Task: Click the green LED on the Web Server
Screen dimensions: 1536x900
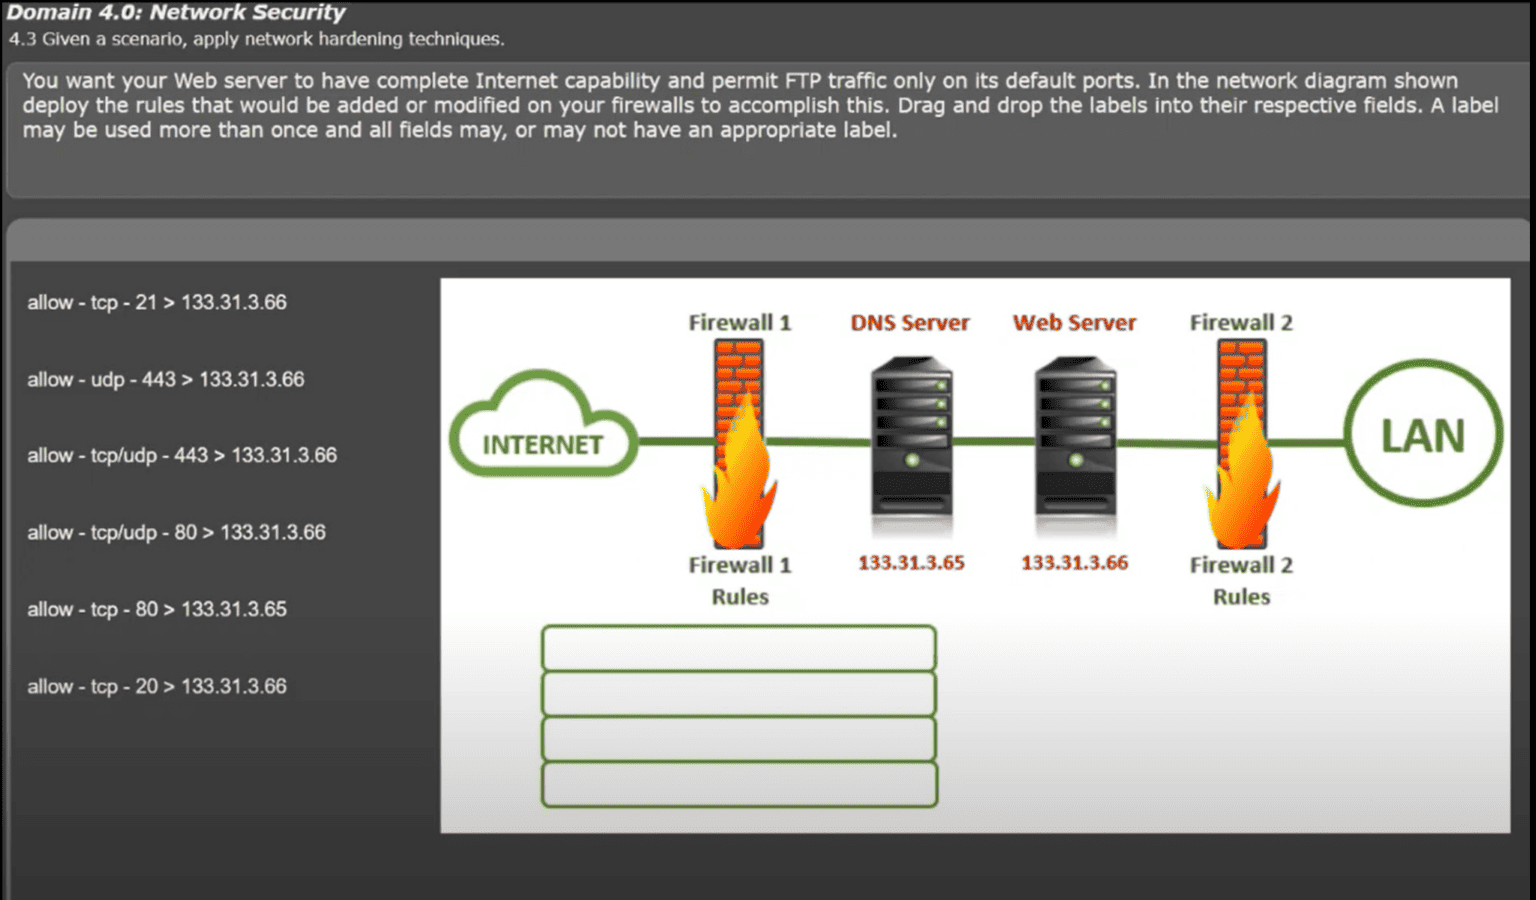Action: click(x=1077, y=461)
